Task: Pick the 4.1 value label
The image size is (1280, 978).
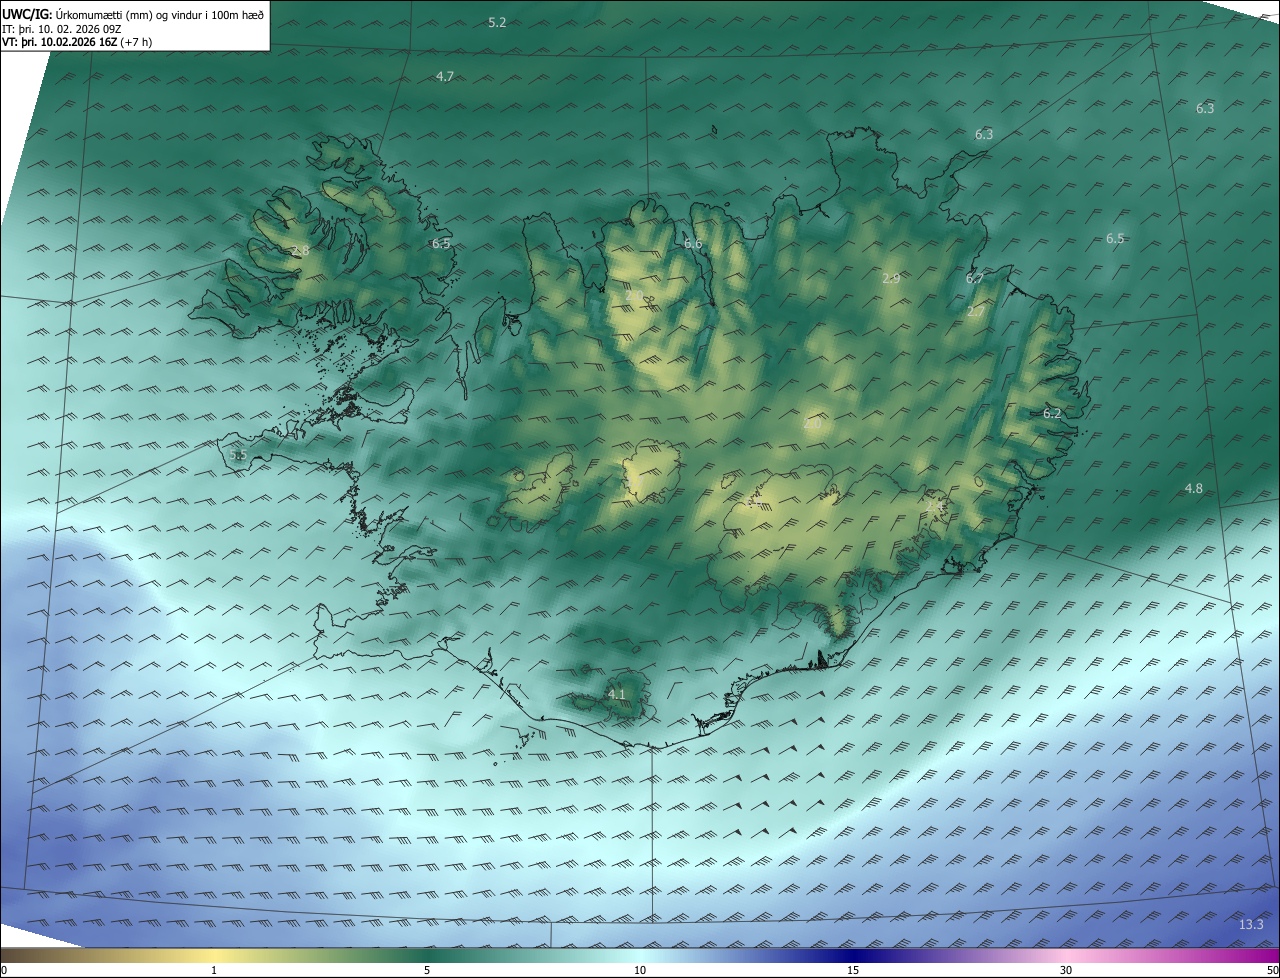Action: pyautogui.click(x=616, y=694)
